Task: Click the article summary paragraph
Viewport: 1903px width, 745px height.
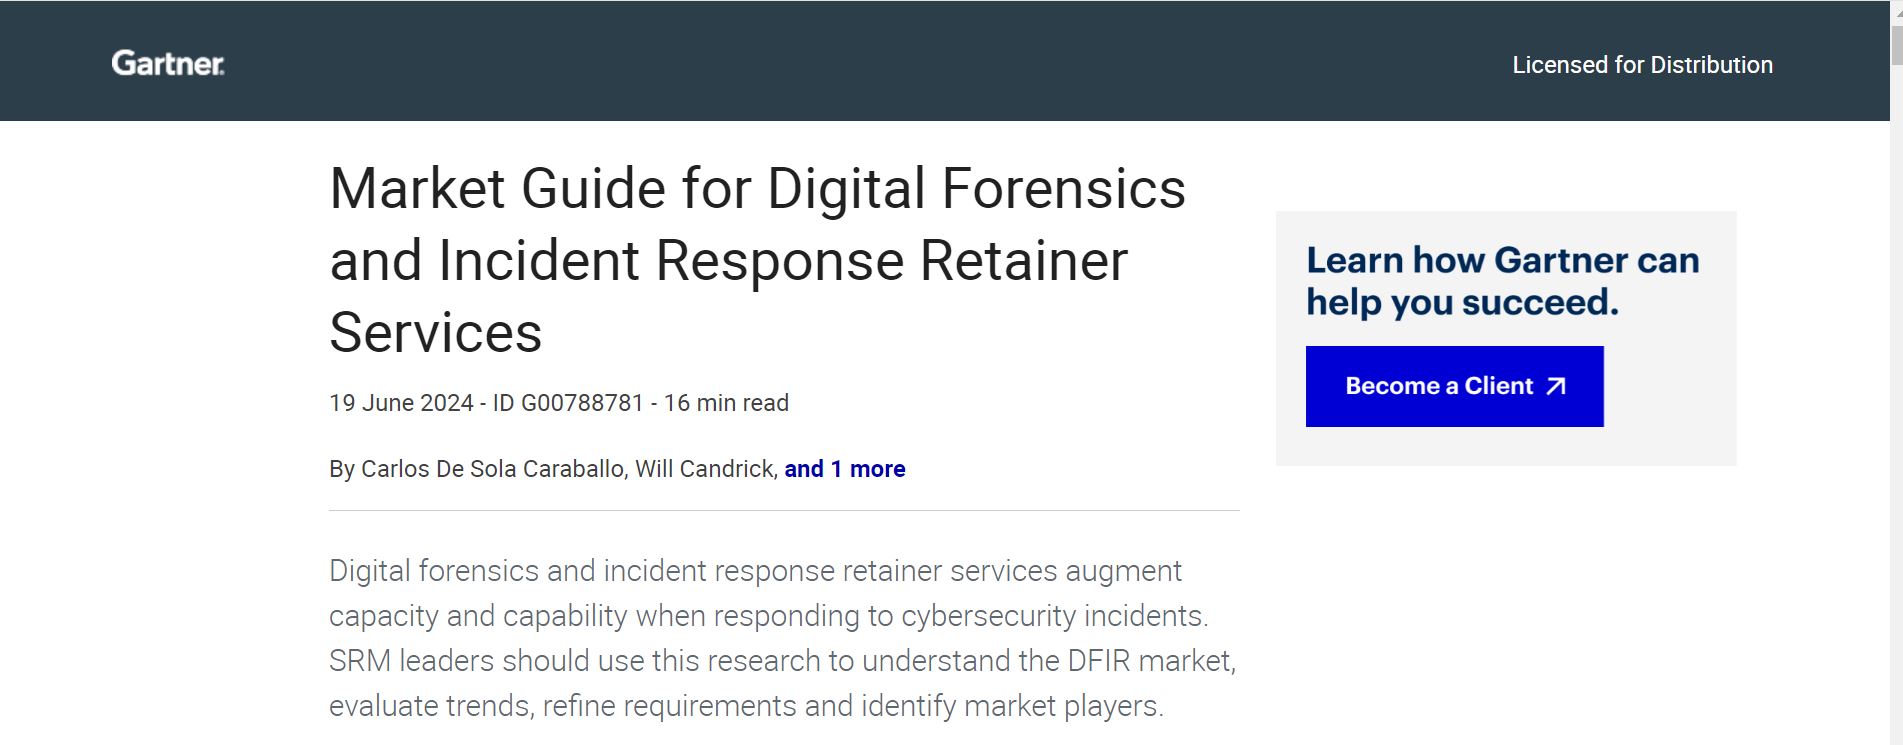Action: click(x=782, y=638)
